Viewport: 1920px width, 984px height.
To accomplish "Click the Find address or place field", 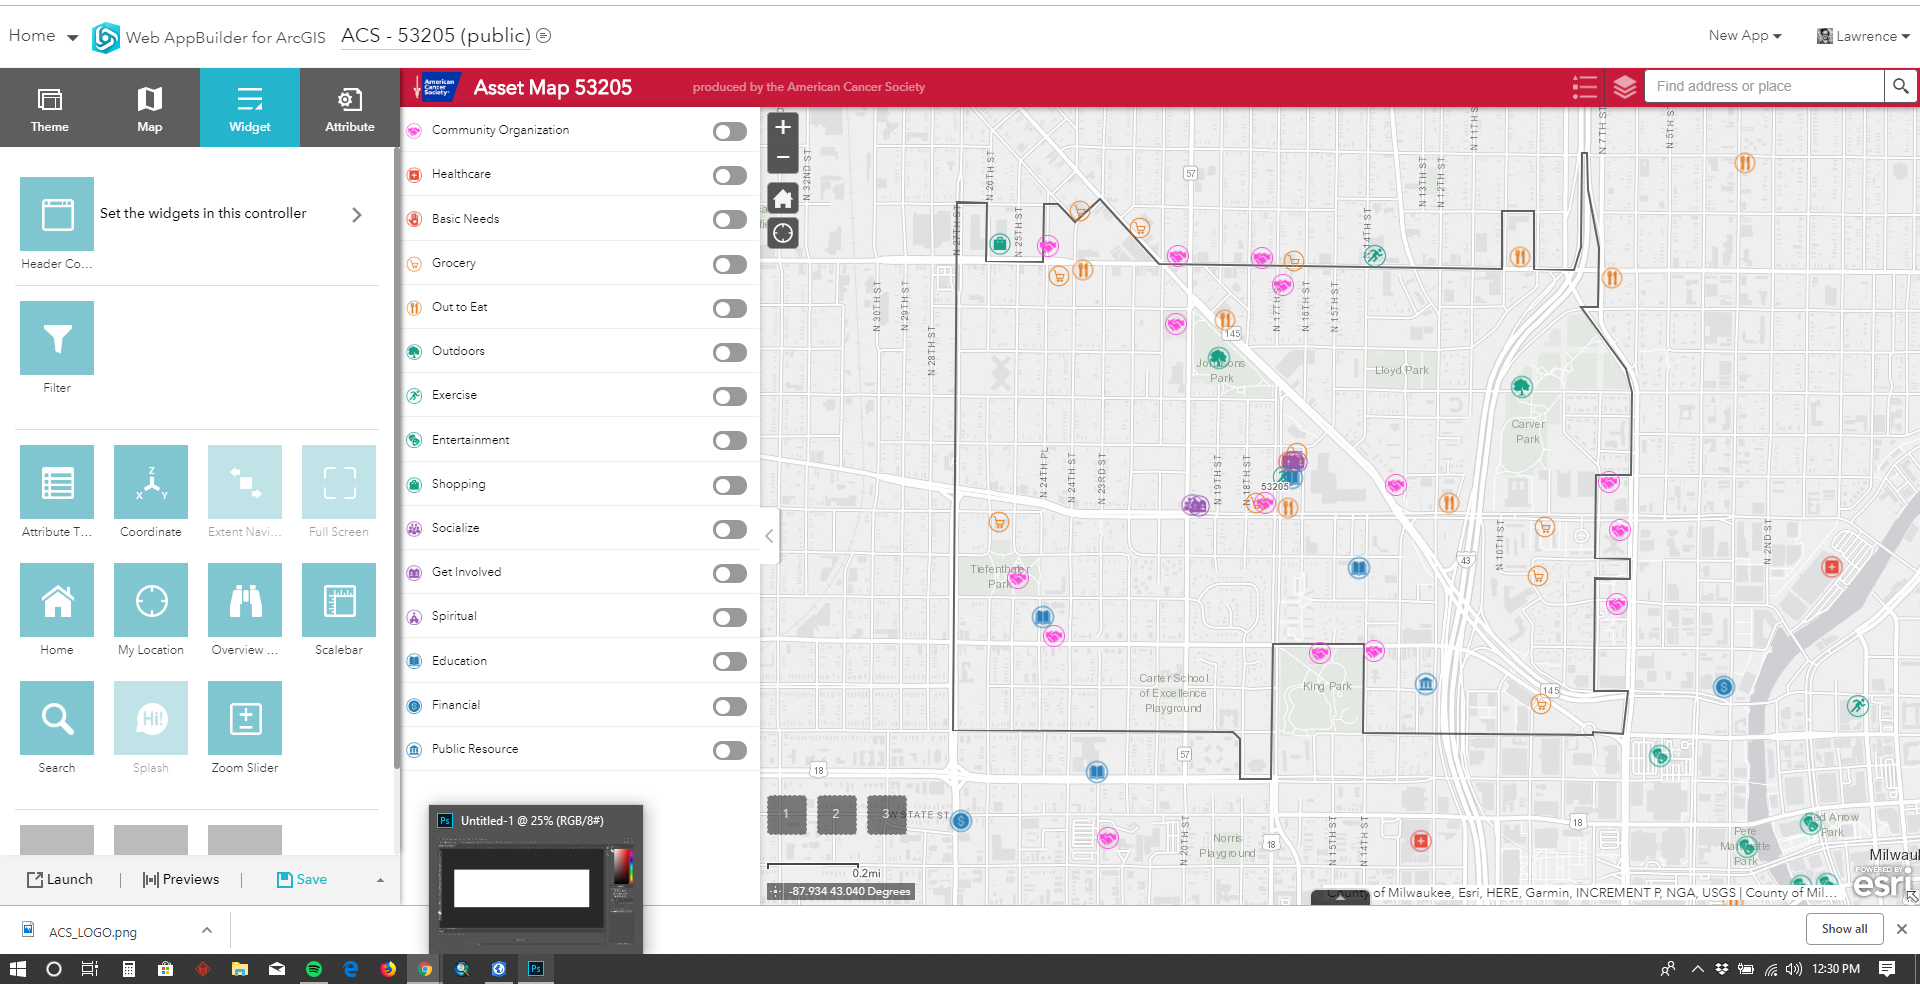I will tap(1765, 87).
